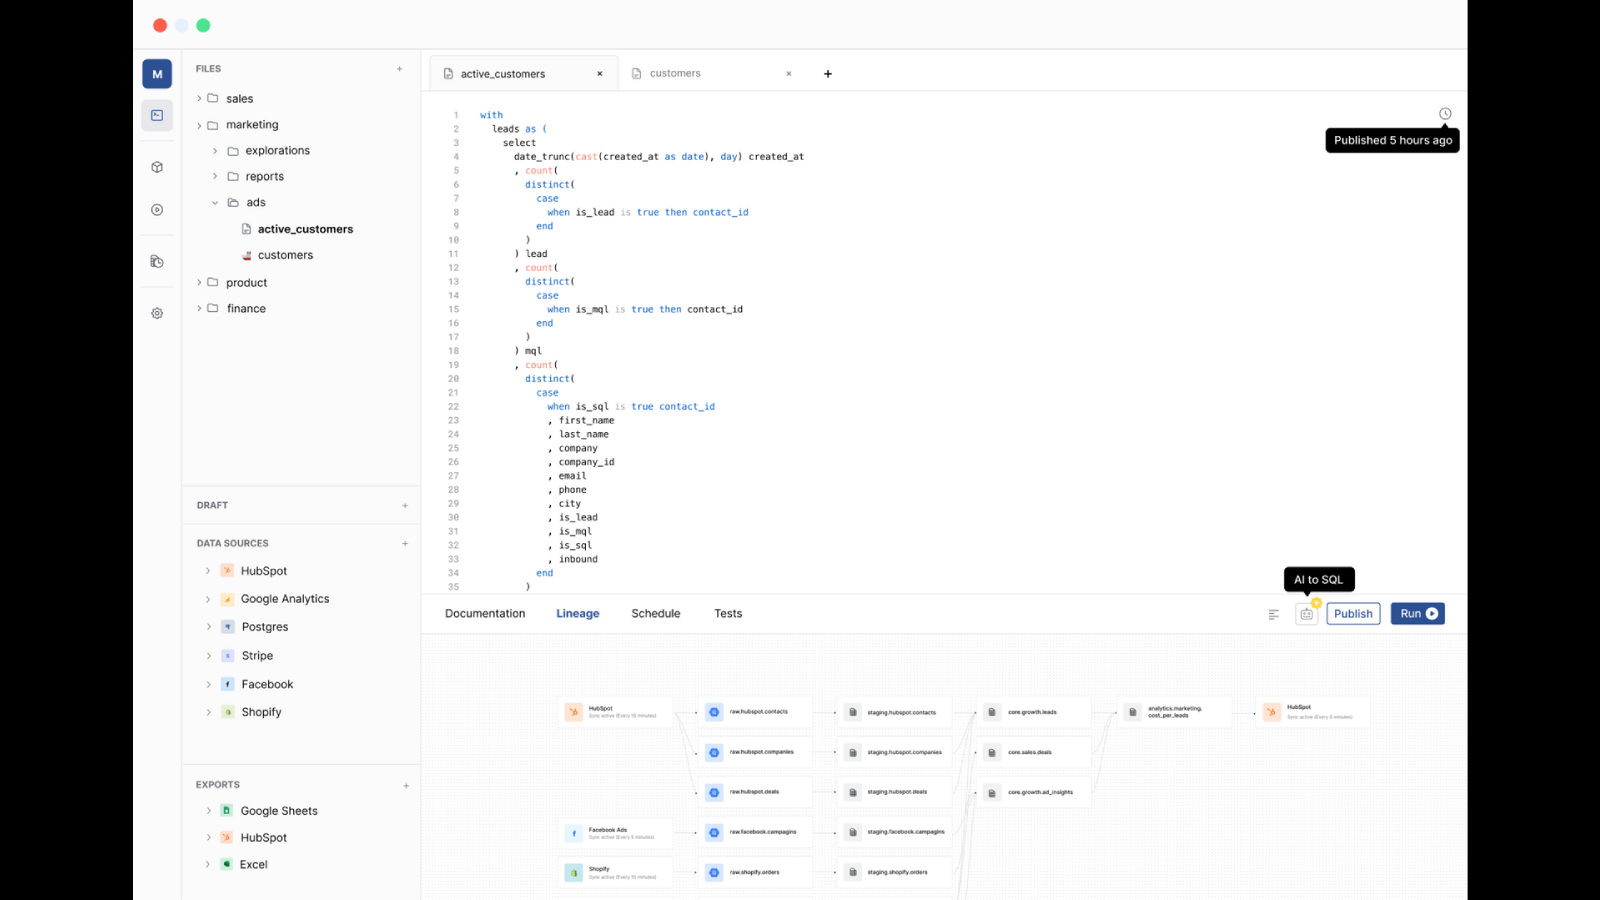The width and height of the screenshot is (1600, 900).
Task: Click the Publish button
Action: (1353, 614)
